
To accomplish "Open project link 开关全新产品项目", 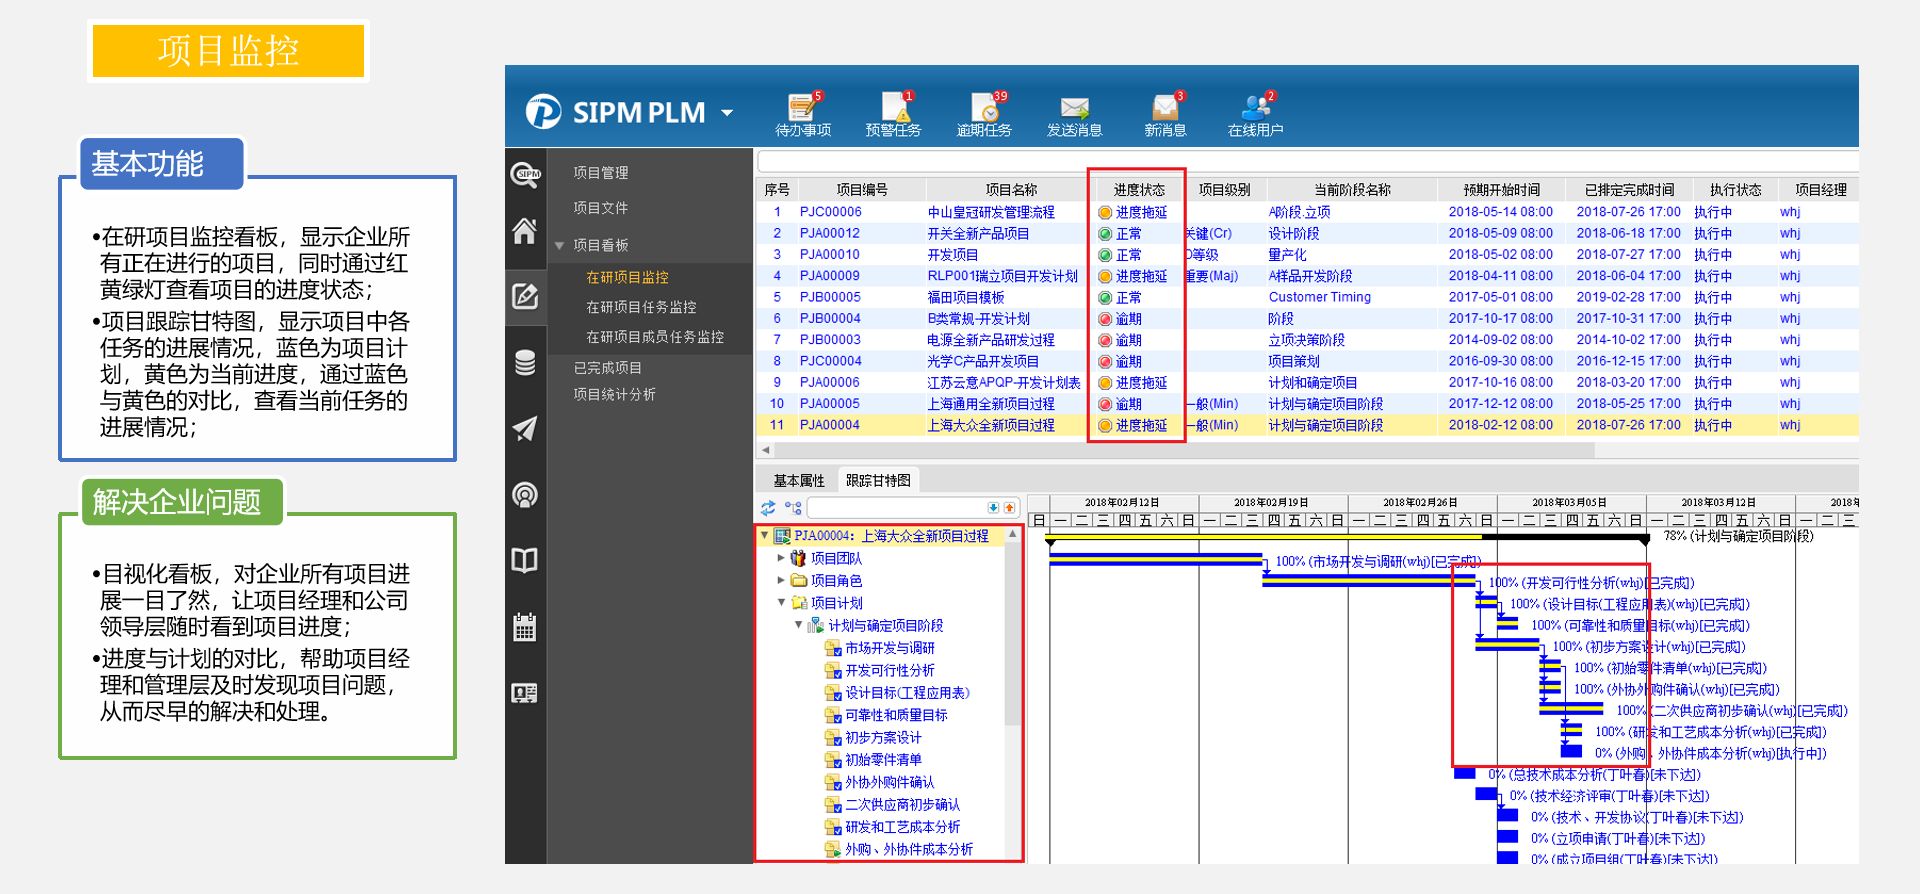I will click(x=977, y=233).
